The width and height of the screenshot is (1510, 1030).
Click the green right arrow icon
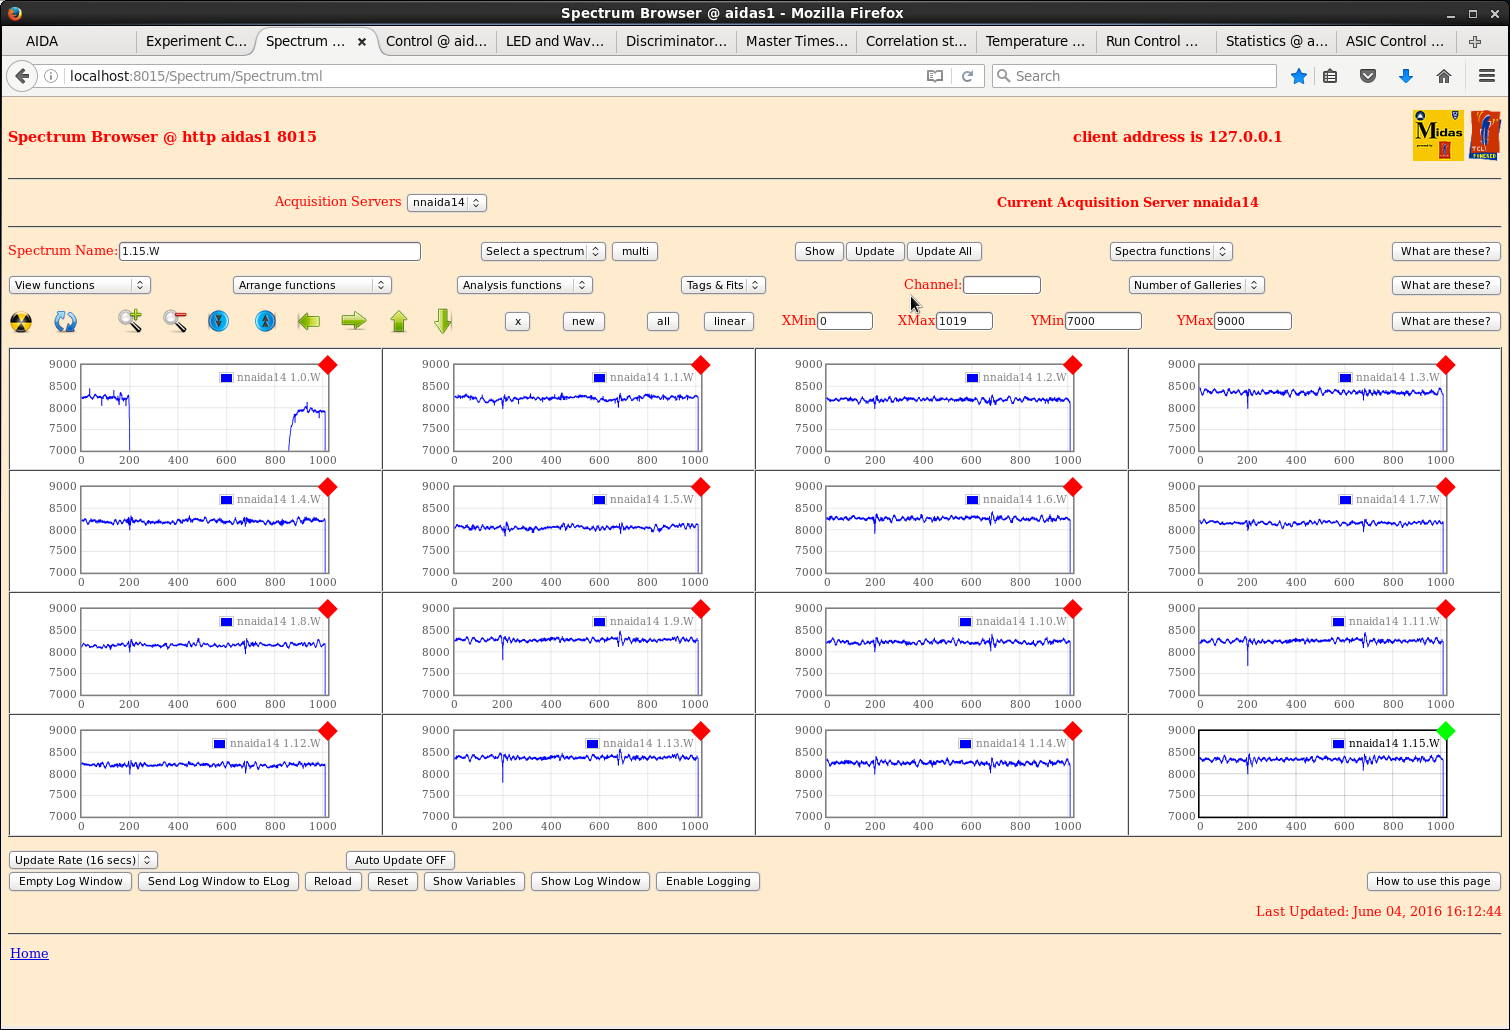point(354,321)
